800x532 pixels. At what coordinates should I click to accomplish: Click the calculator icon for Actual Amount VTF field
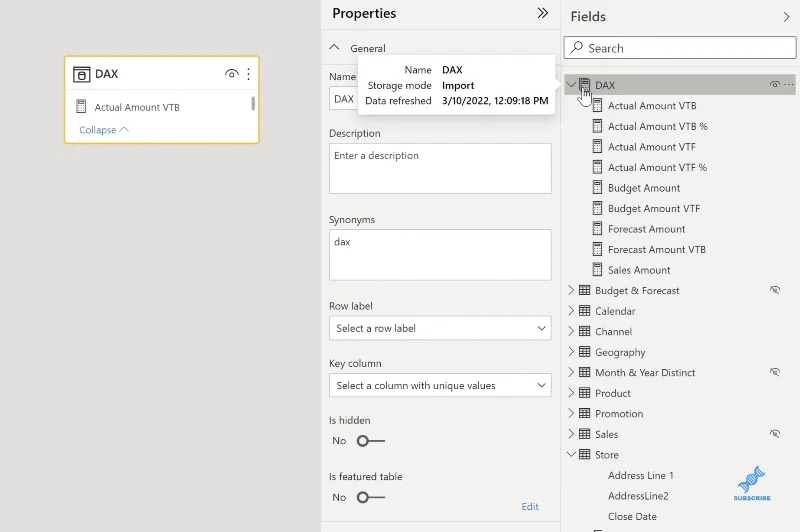tap(597, 146)
